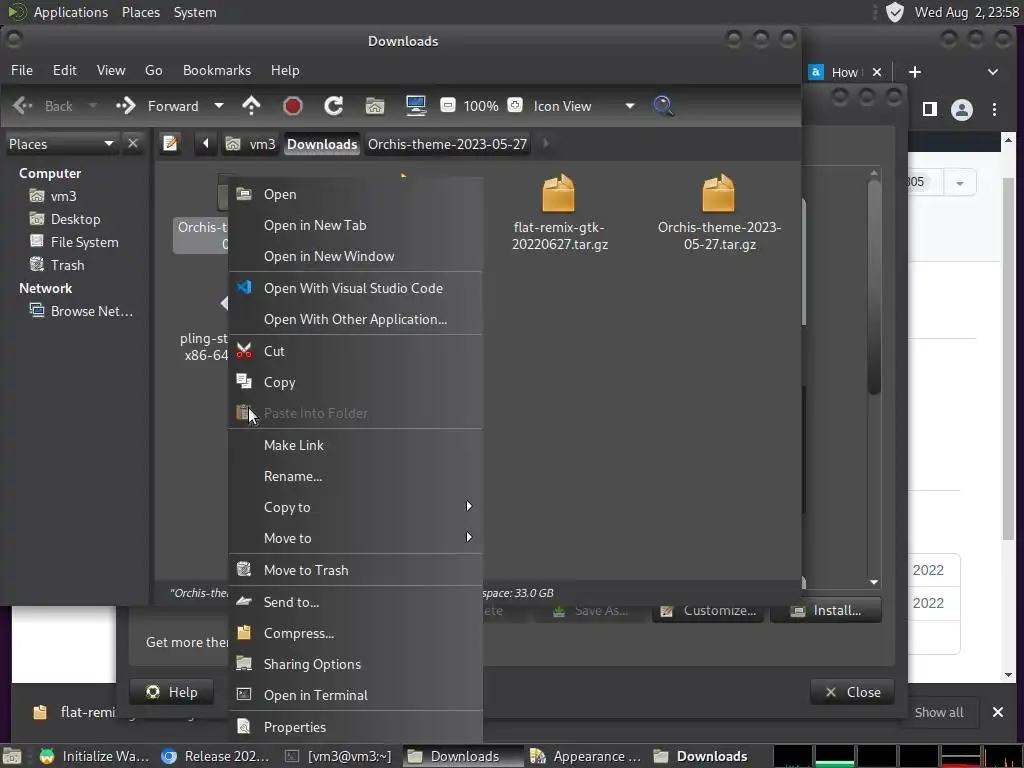
Task: Click the shield icon in top panel
Action: coord(895,12)
